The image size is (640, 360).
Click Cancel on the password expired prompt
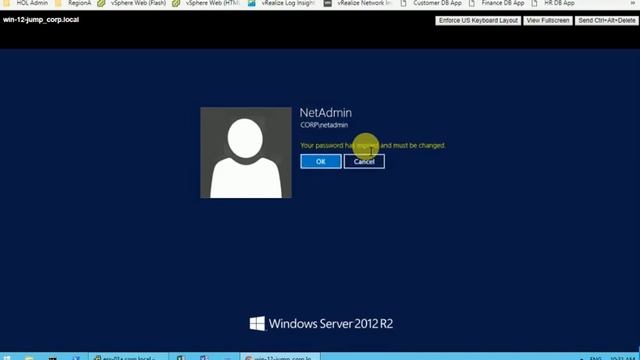[364, 161]
